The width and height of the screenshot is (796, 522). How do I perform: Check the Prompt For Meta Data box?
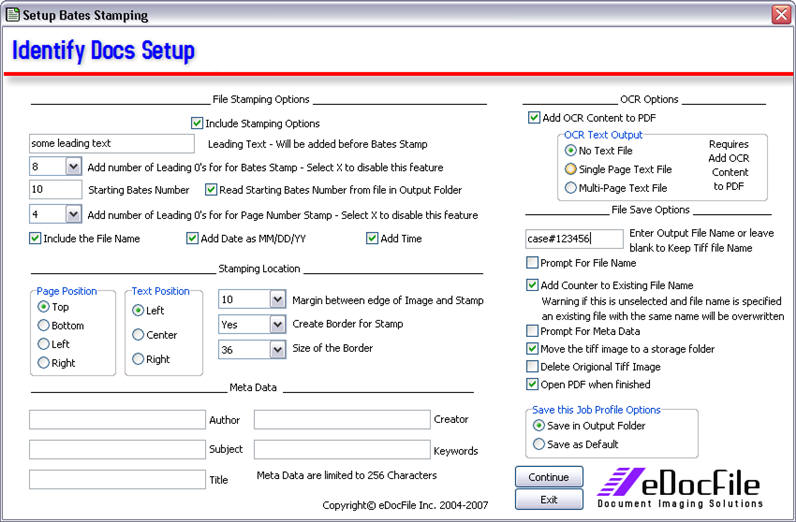(533, 331)
